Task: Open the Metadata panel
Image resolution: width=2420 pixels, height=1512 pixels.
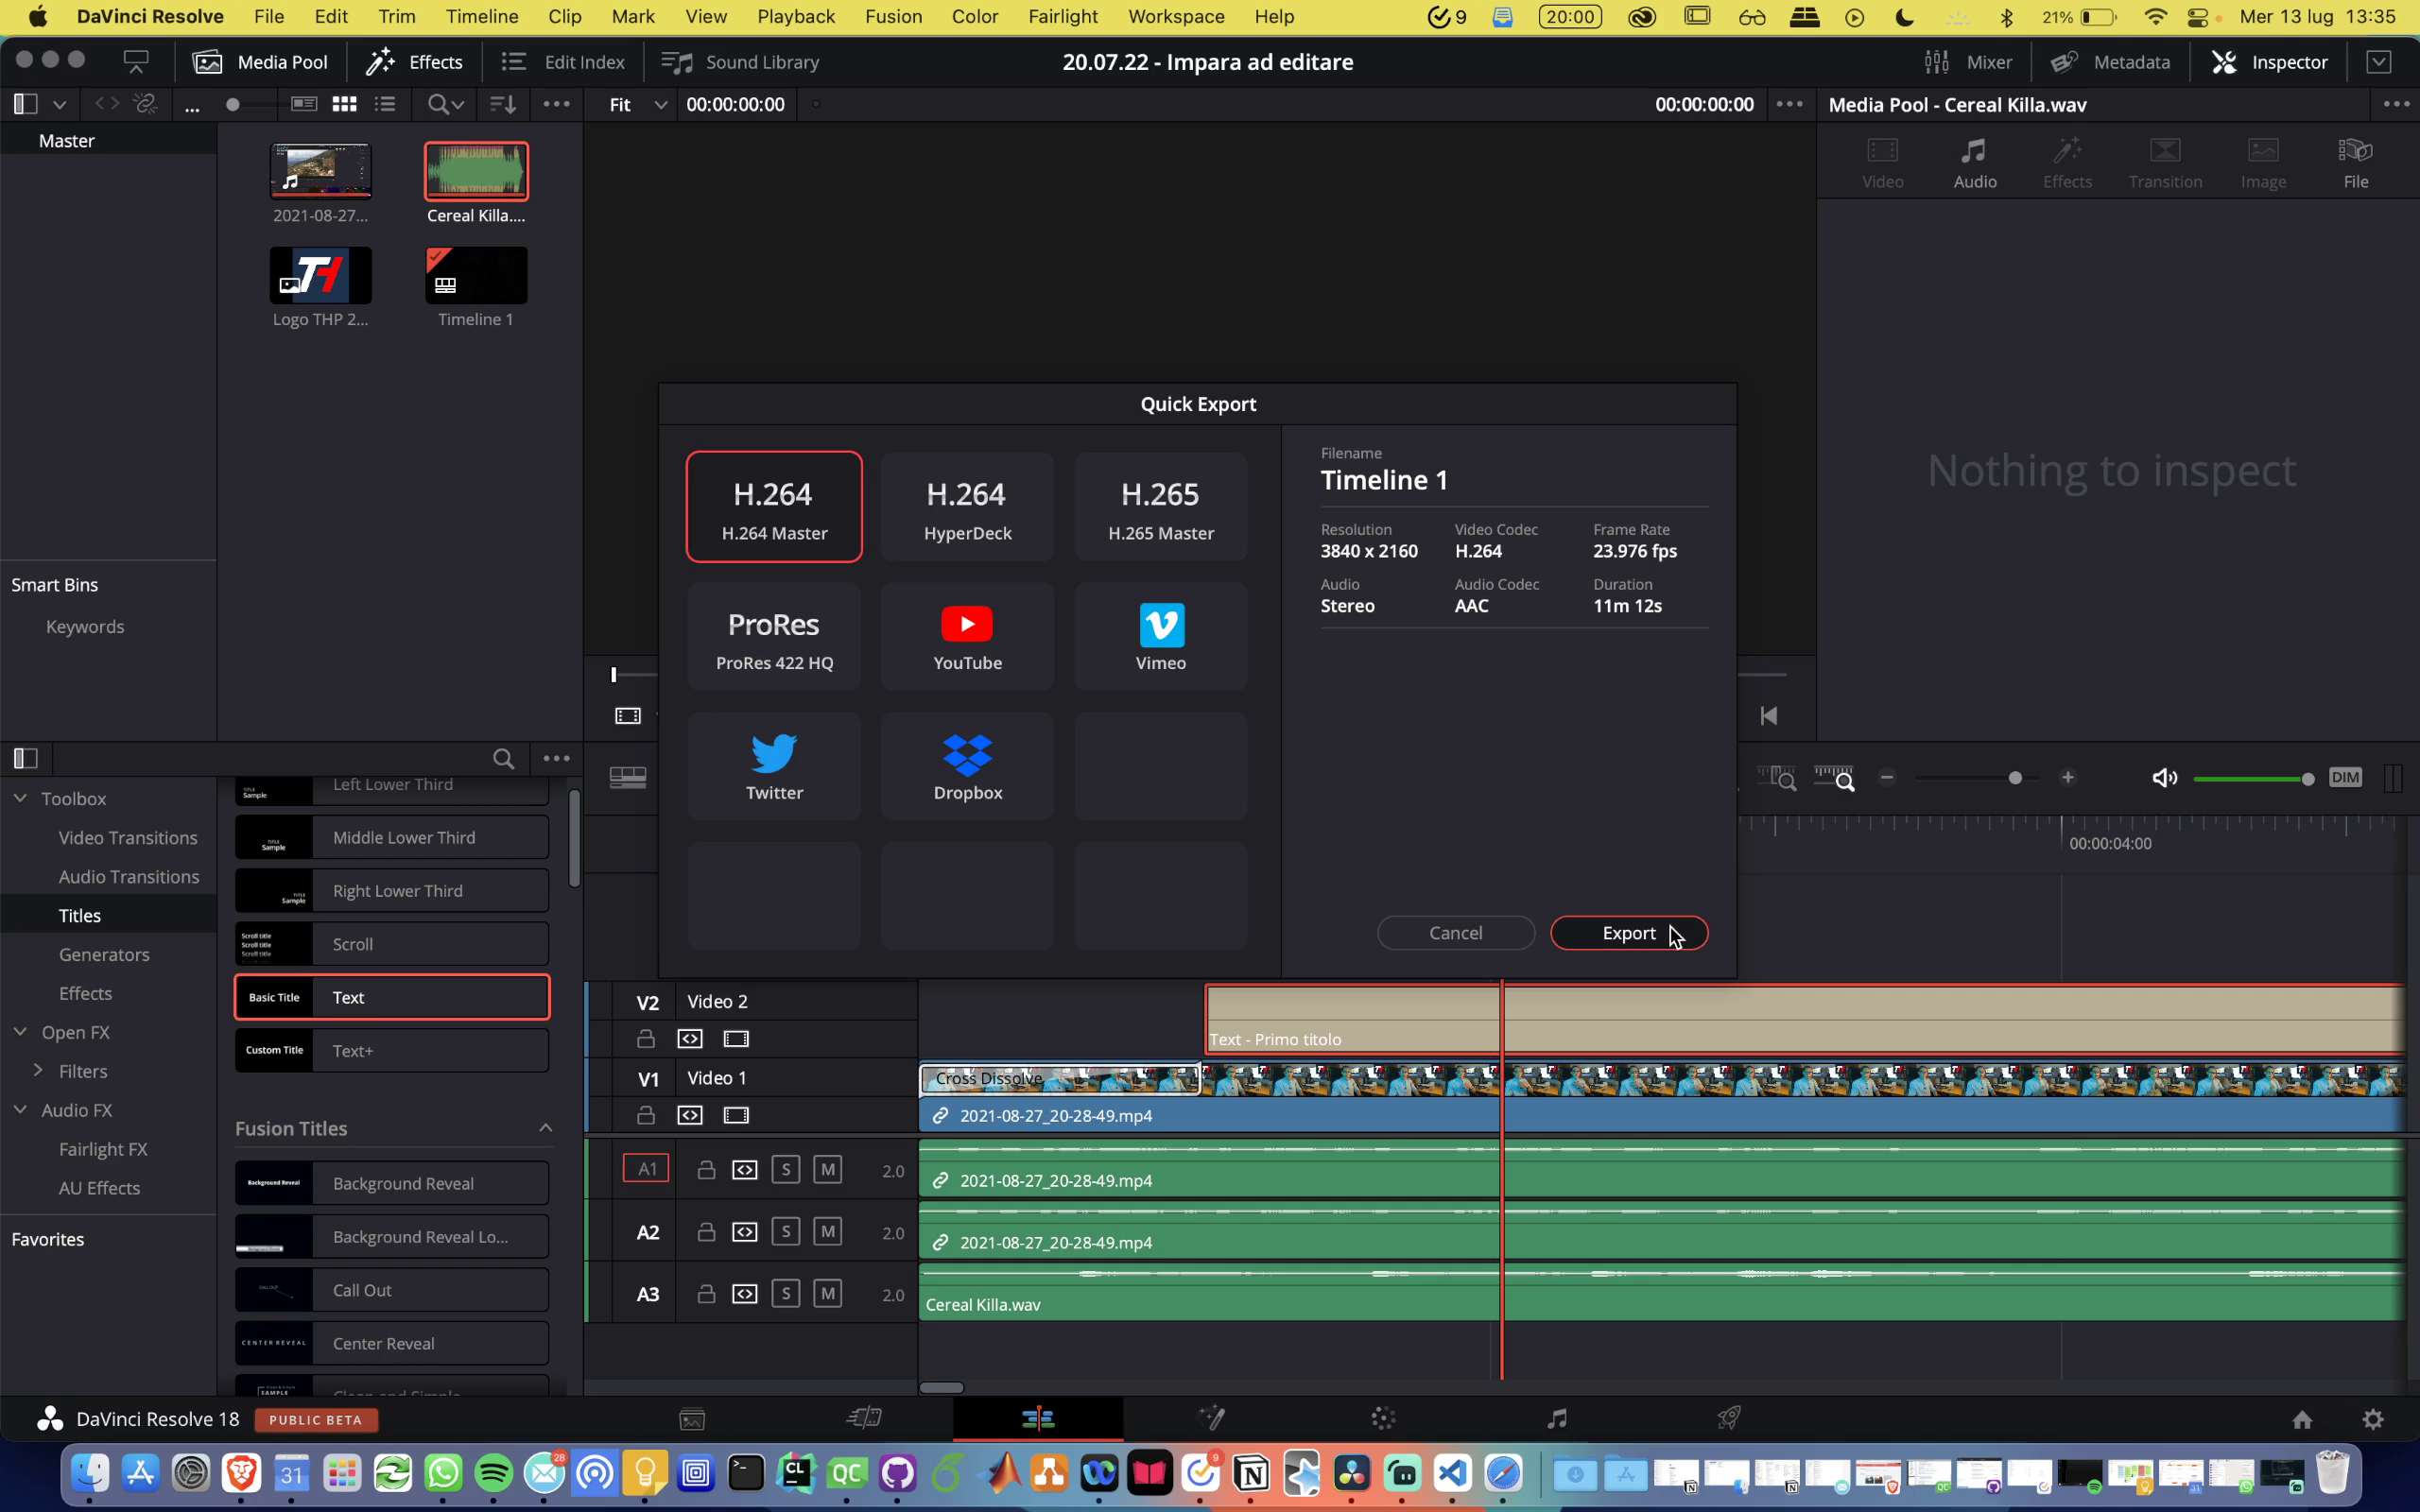Action: click(2111, 62)
